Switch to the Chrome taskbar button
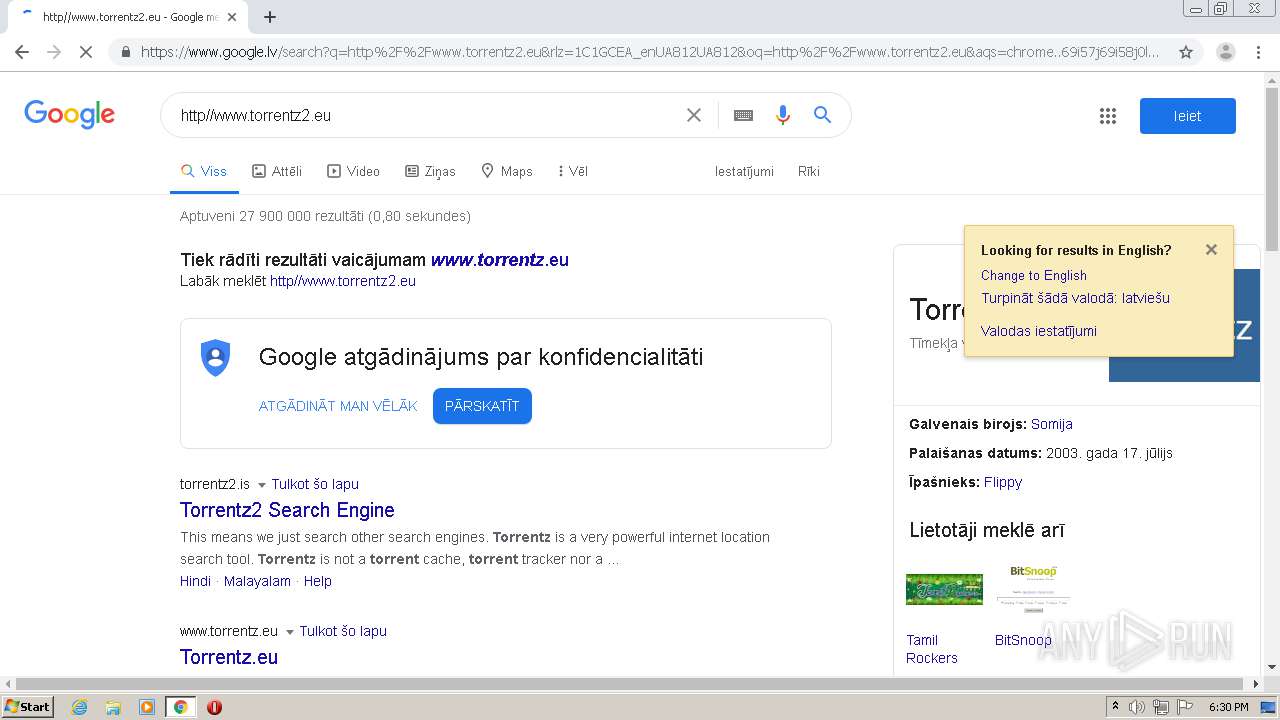 coord(180,707)
